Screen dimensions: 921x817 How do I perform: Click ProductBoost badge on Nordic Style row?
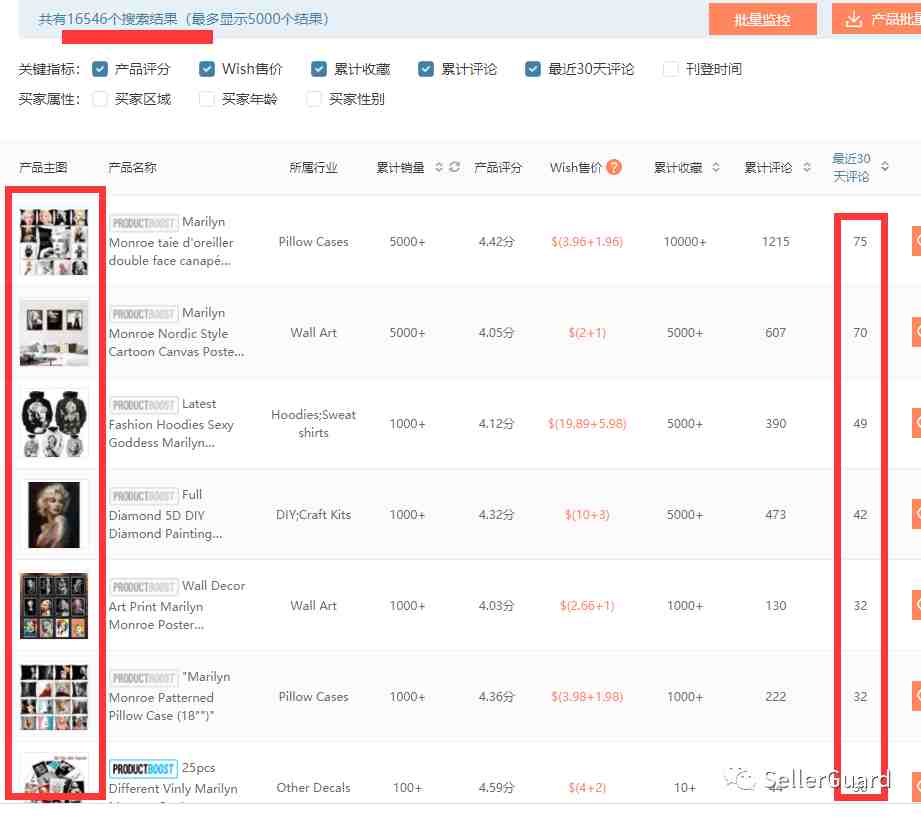pyautogui.click(x=143, y=314)
